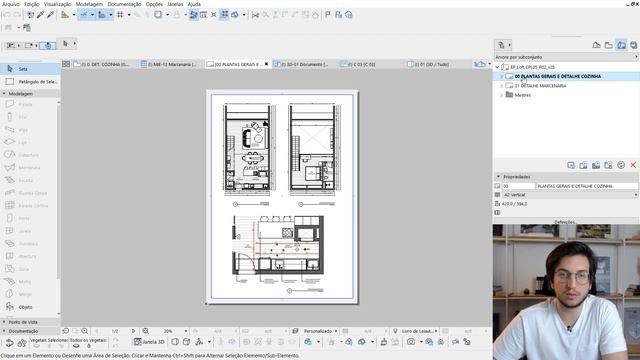The width and height of the screenshot is (640, 360).
Task: Click the 3D axonometric cube icon
Action: coord(187,342)
